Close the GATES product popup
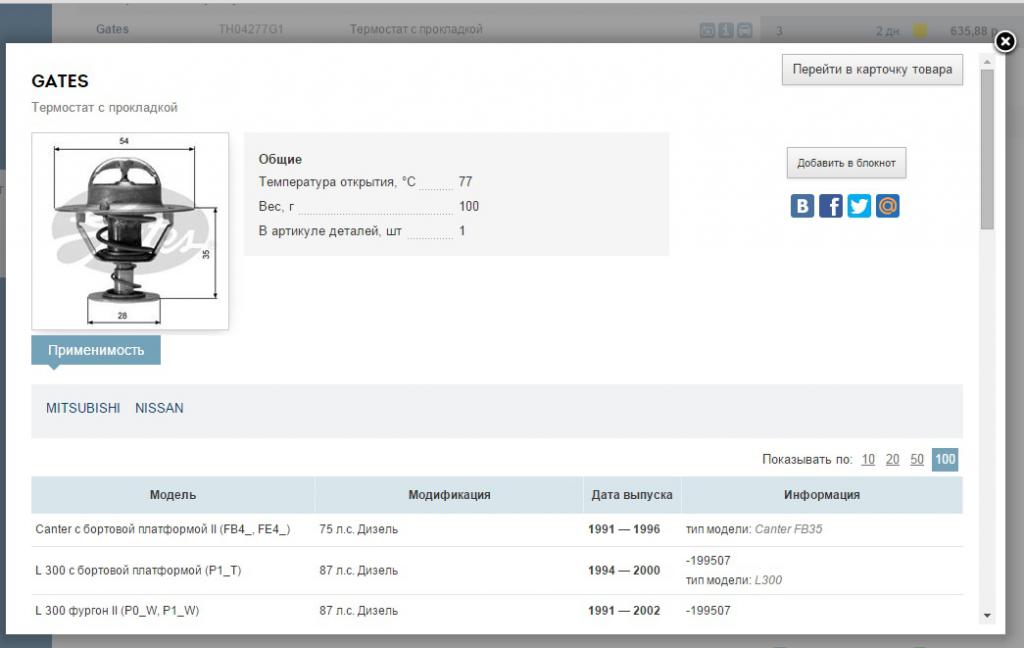Screen dimensions: 1024x648 tap(1005, 42)
